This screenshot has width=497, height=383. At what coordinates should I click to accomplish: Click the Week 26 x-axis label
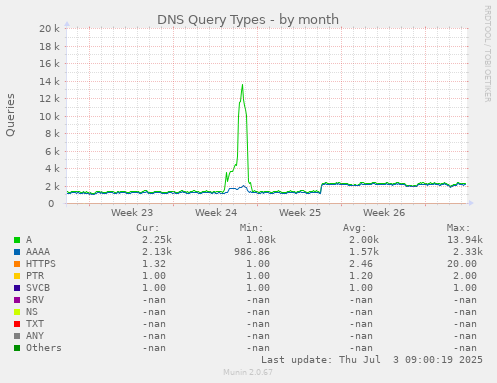[x=384, y=213]
